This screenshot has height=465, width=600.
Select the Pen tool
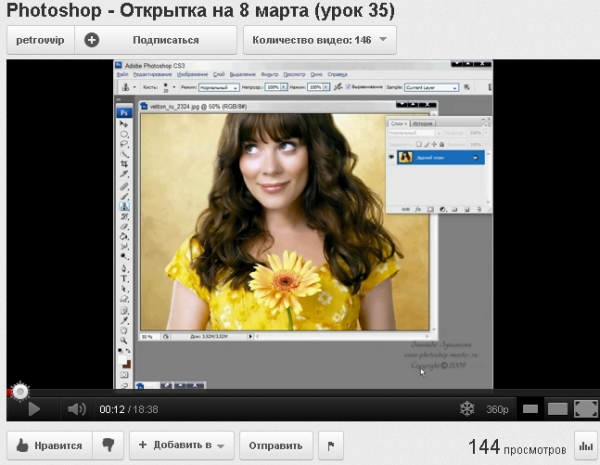click(x=124, y=268)
